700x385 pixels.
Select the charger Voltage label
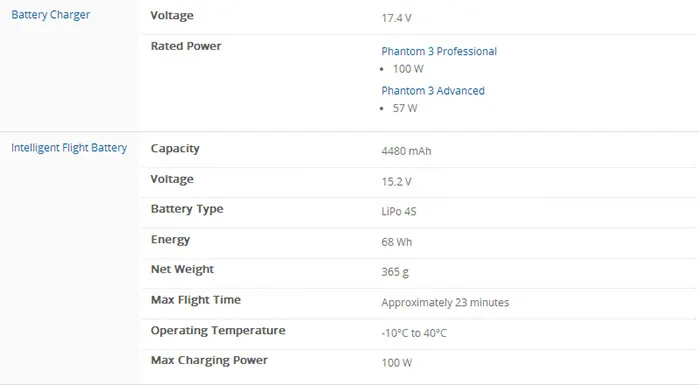[172, 16]
